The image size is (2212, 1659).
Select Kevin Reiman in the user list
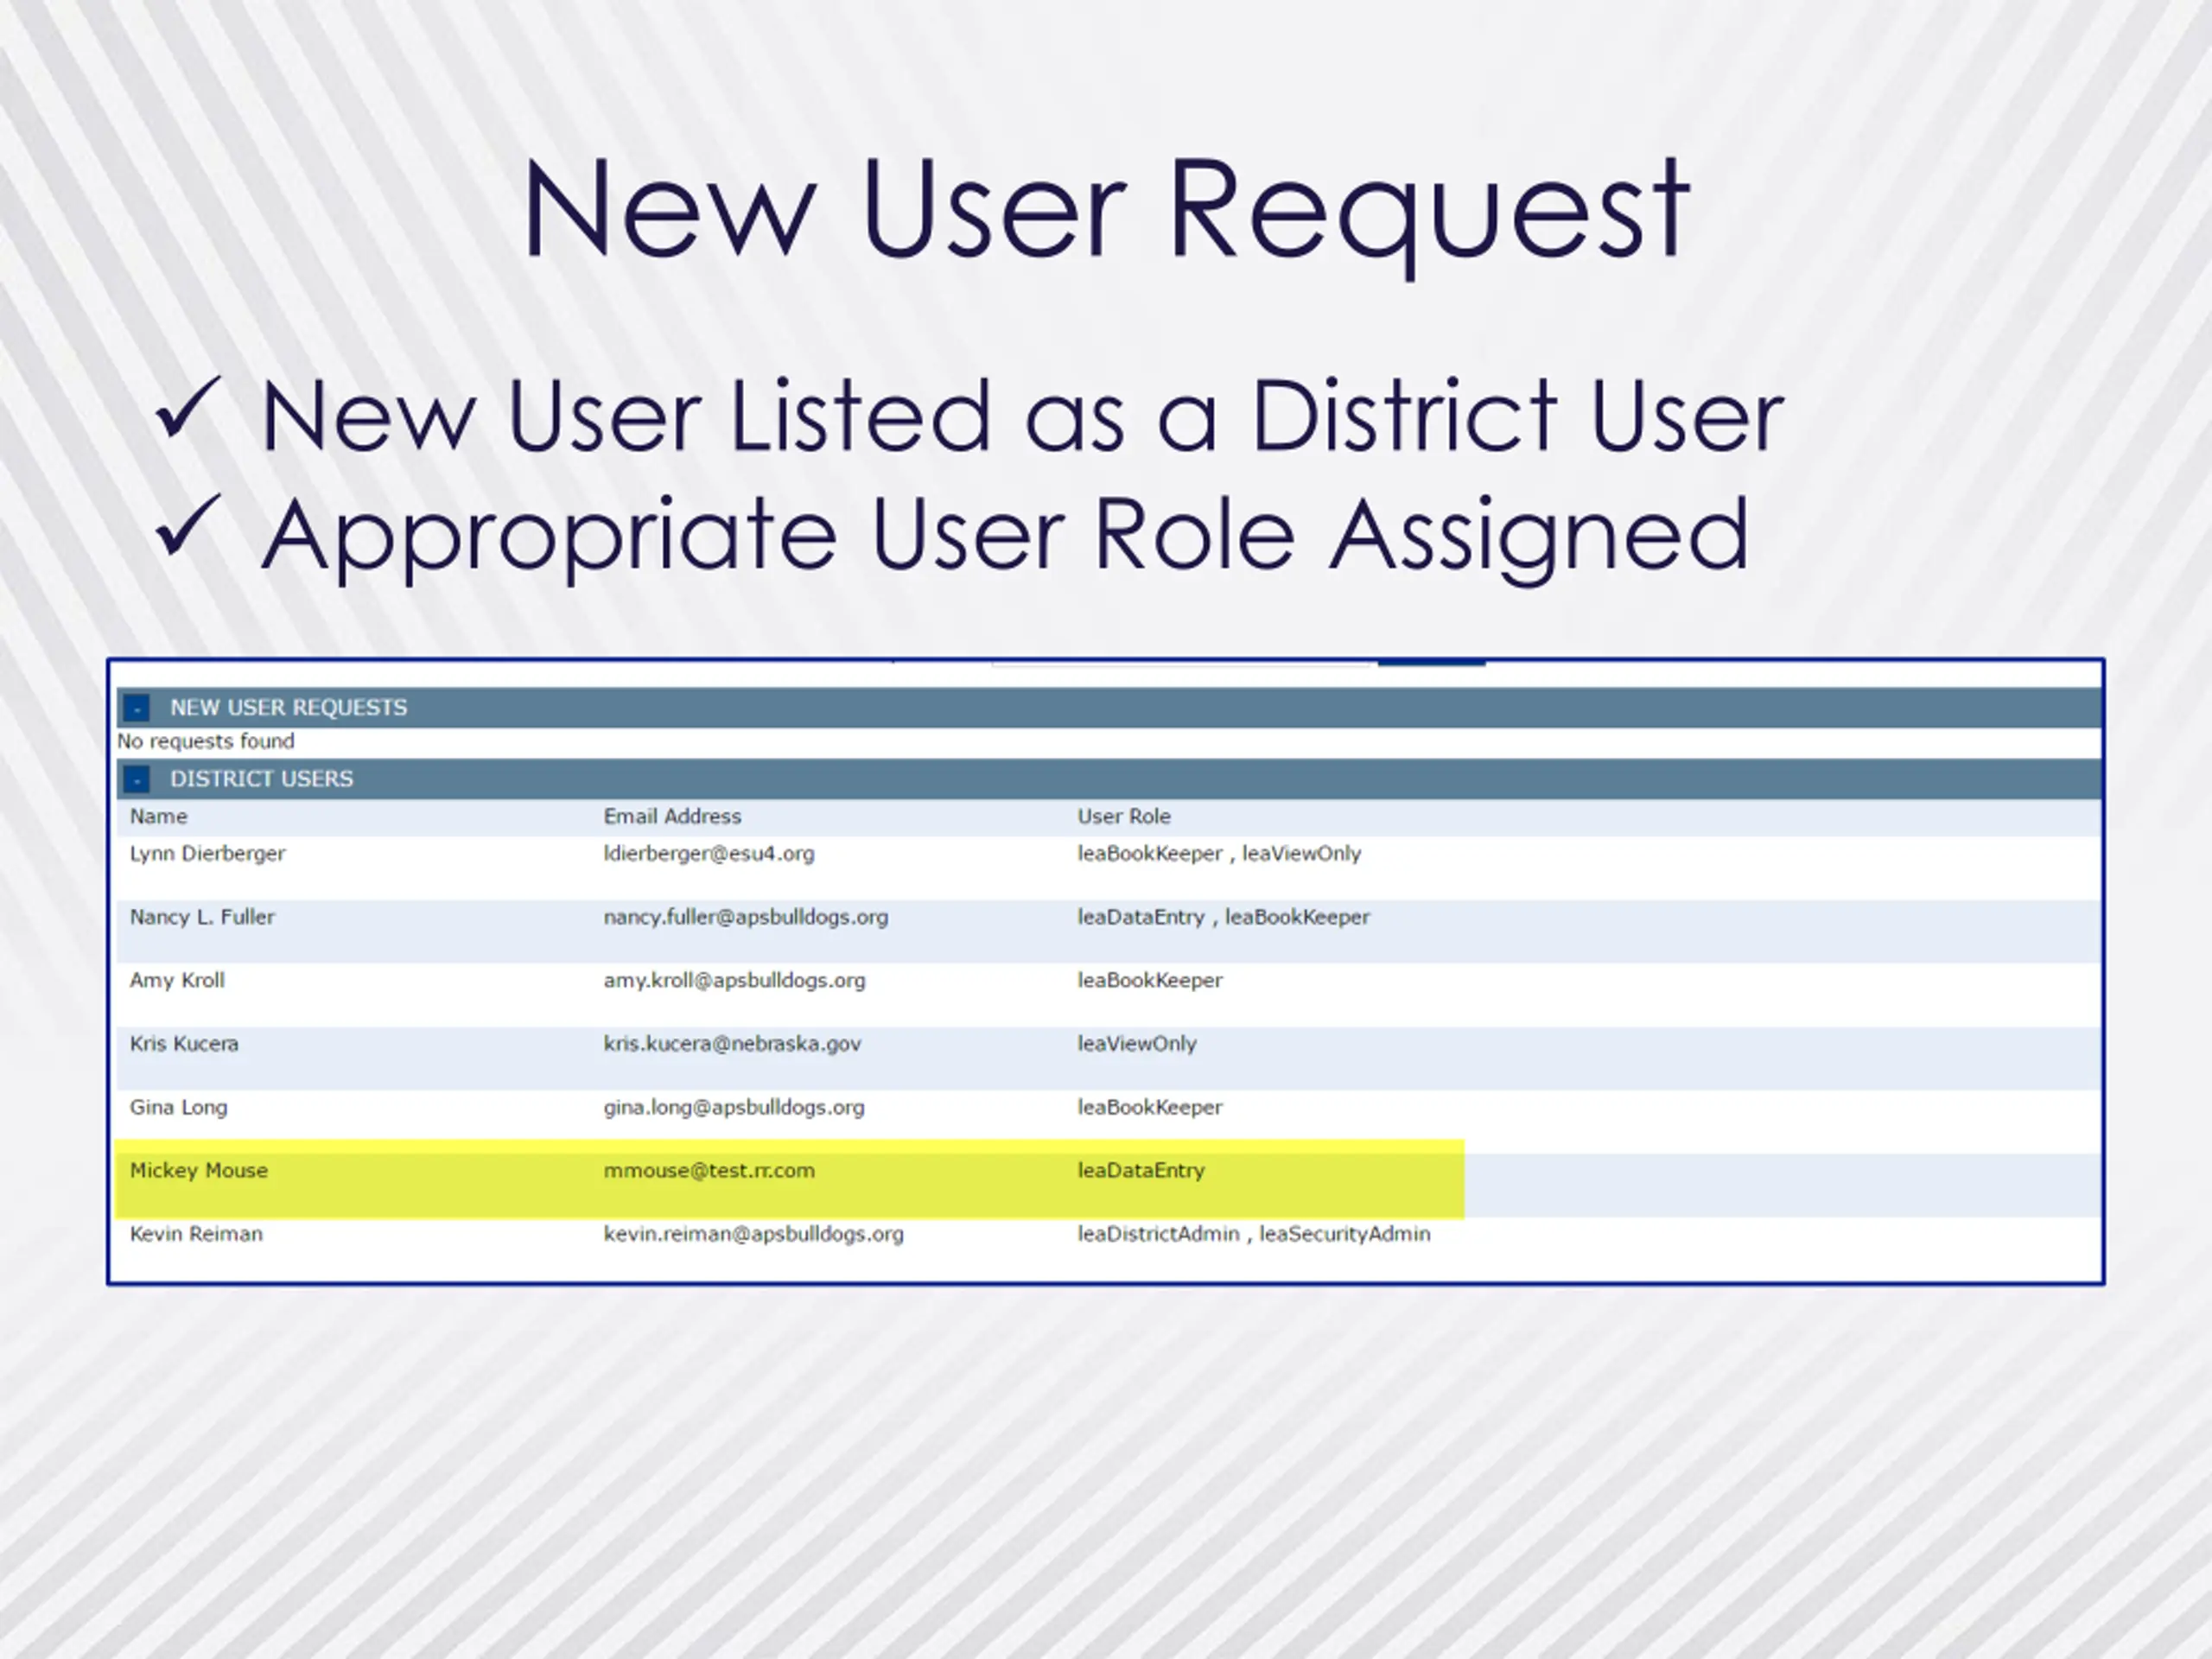[x=196, y=1234]
